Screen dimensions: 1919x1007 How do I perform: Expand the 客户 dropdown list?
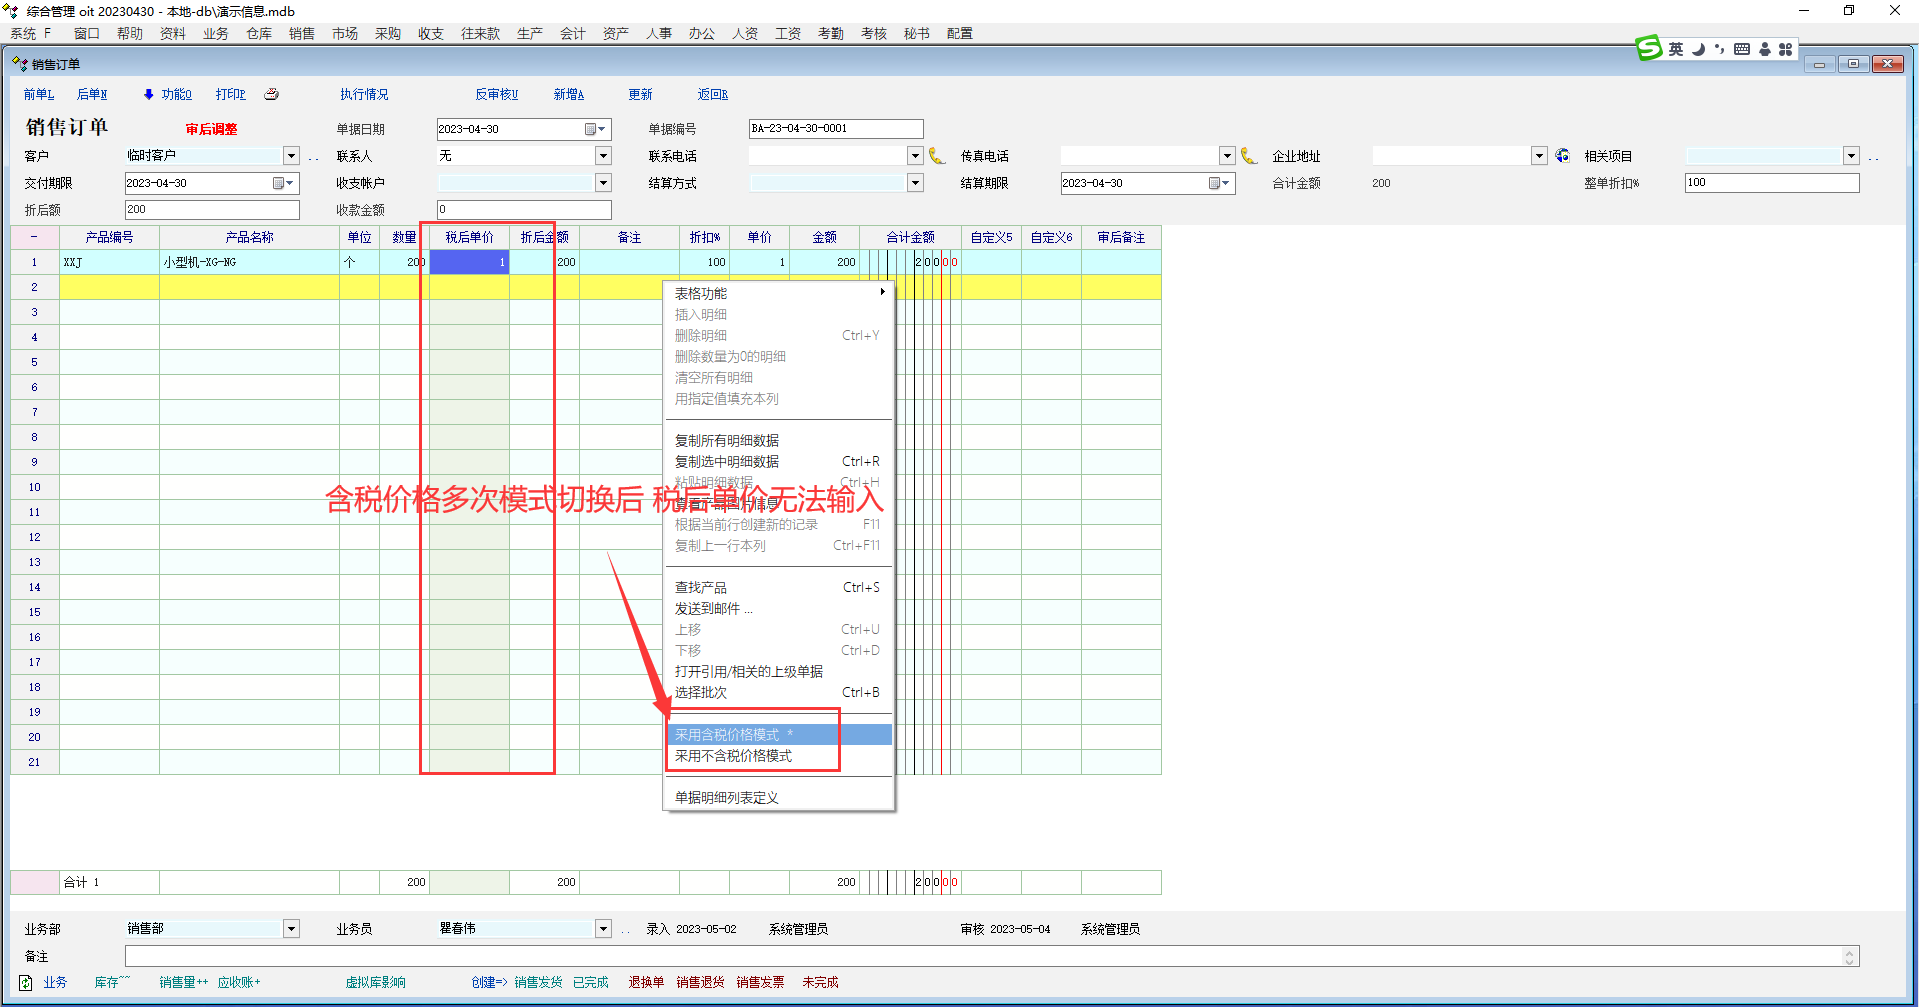point(291,156)
